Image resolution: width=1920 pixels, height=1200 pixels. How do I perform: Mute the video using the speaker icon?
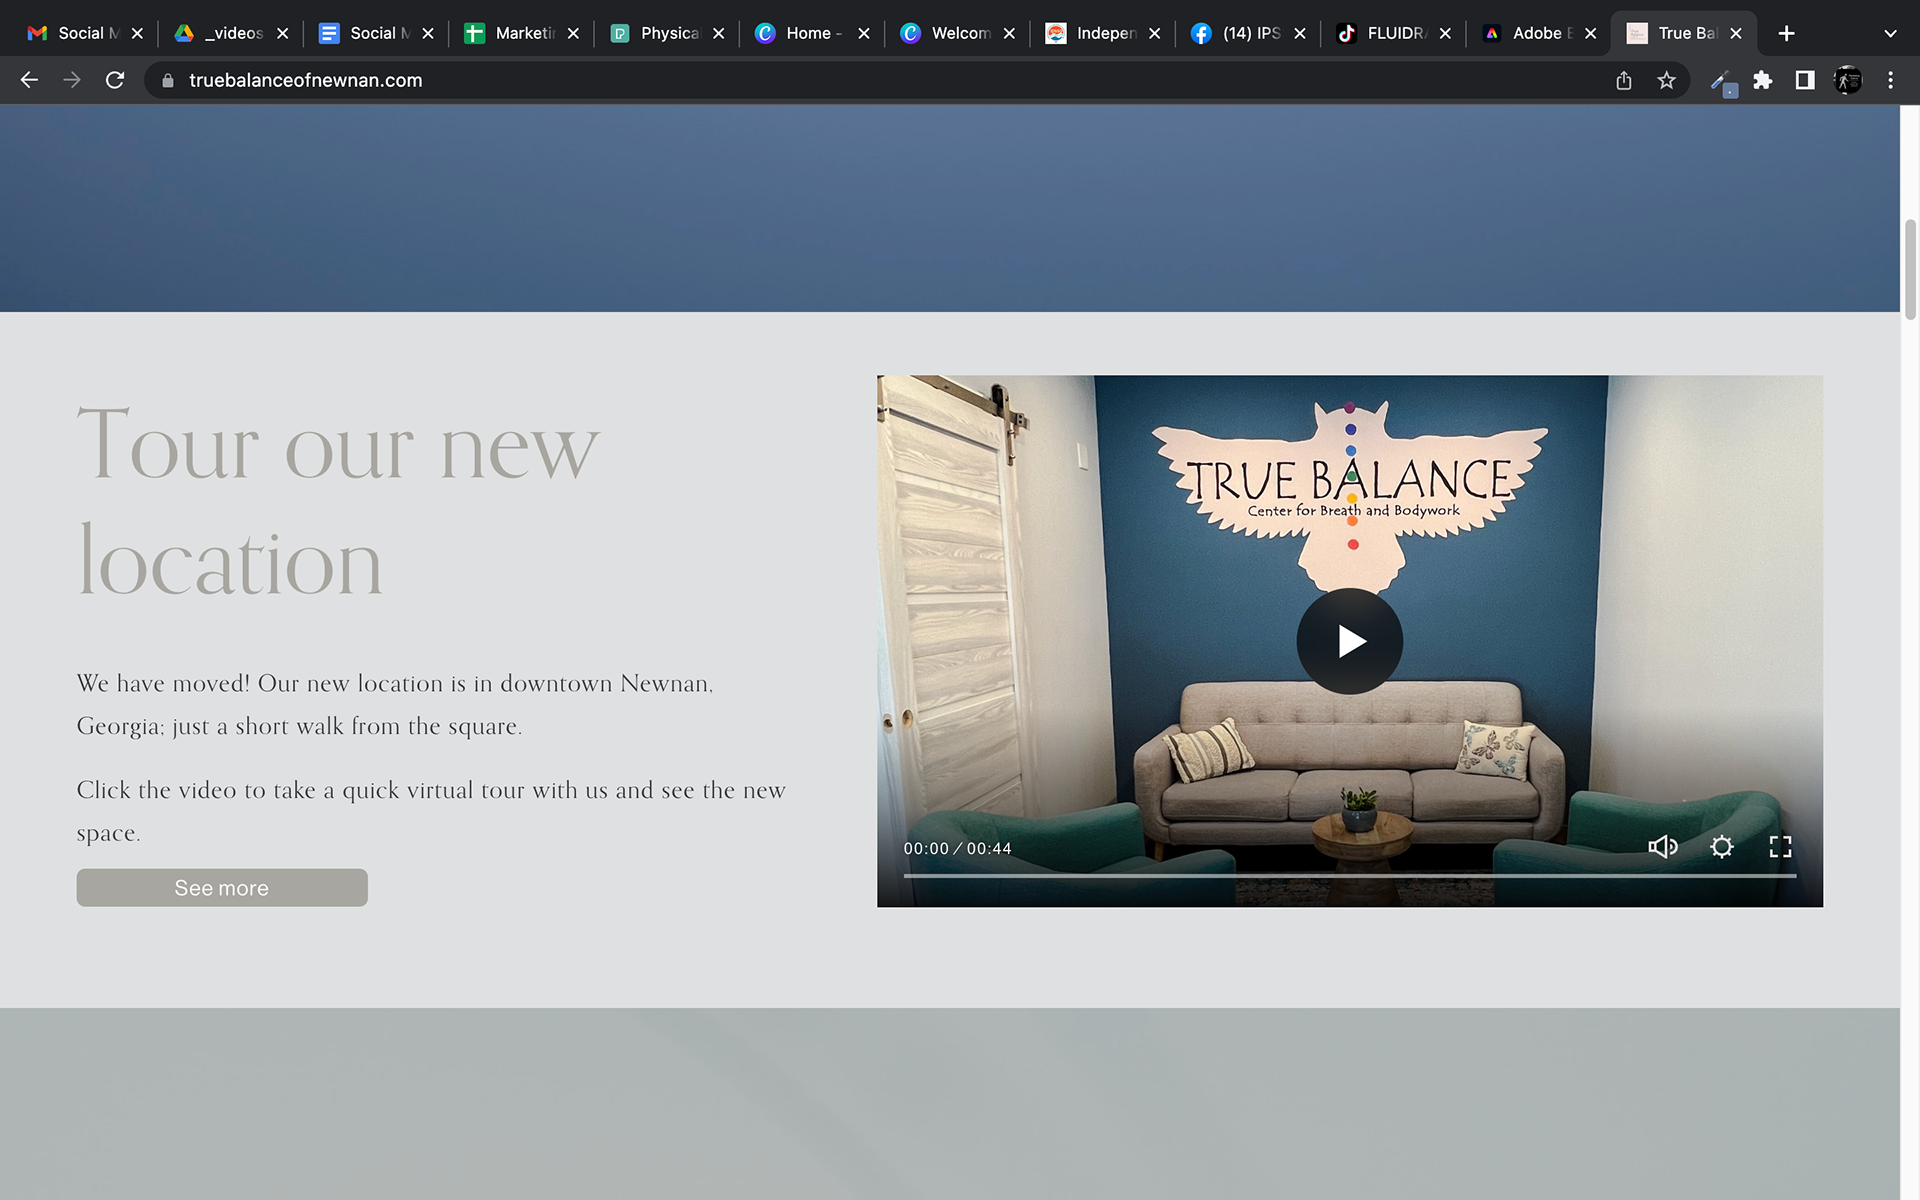click(1662, 847)
